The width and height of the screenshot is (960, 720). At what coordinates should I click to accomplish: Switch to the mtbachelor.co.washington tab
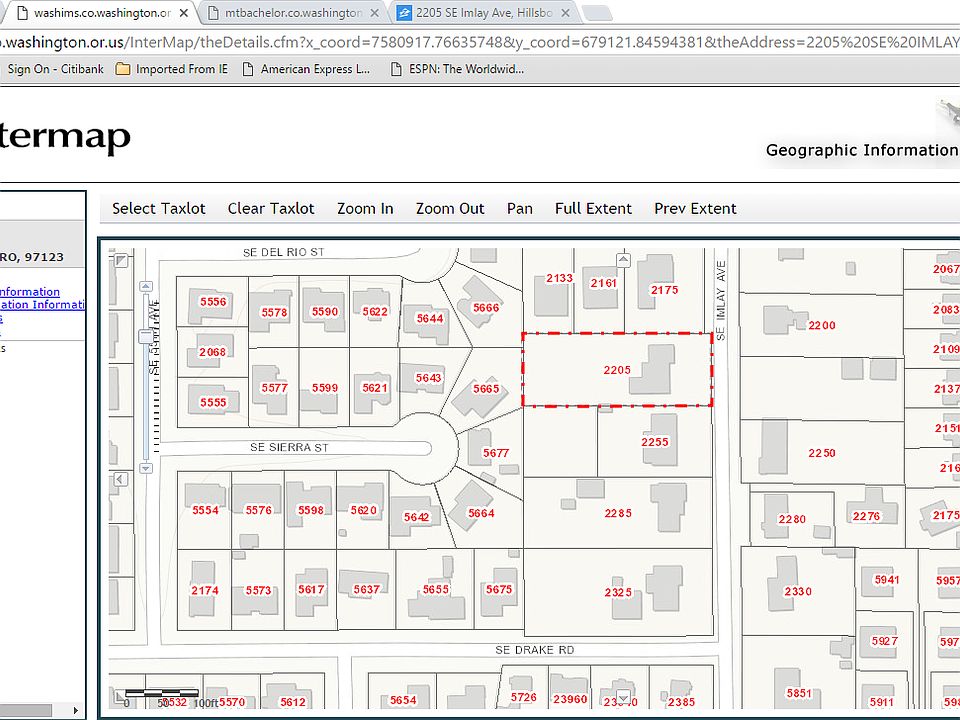tap(293, 13)
